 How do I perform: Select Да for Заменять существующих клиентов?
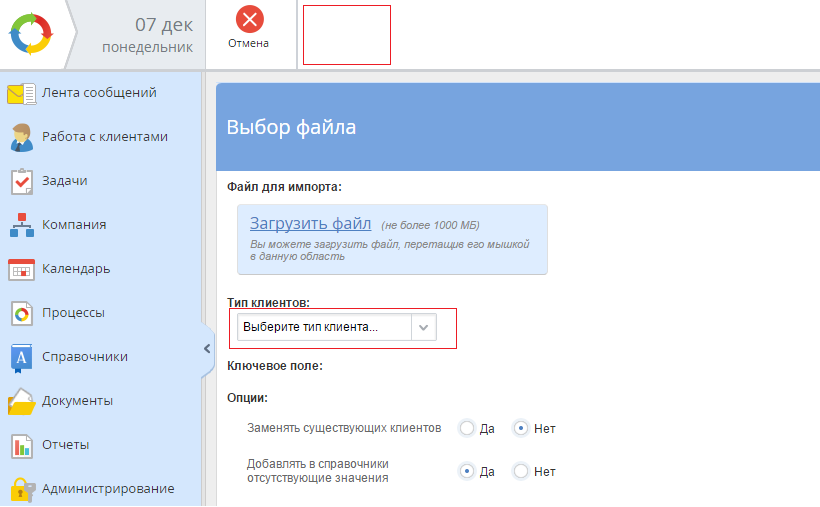(466, 428)
